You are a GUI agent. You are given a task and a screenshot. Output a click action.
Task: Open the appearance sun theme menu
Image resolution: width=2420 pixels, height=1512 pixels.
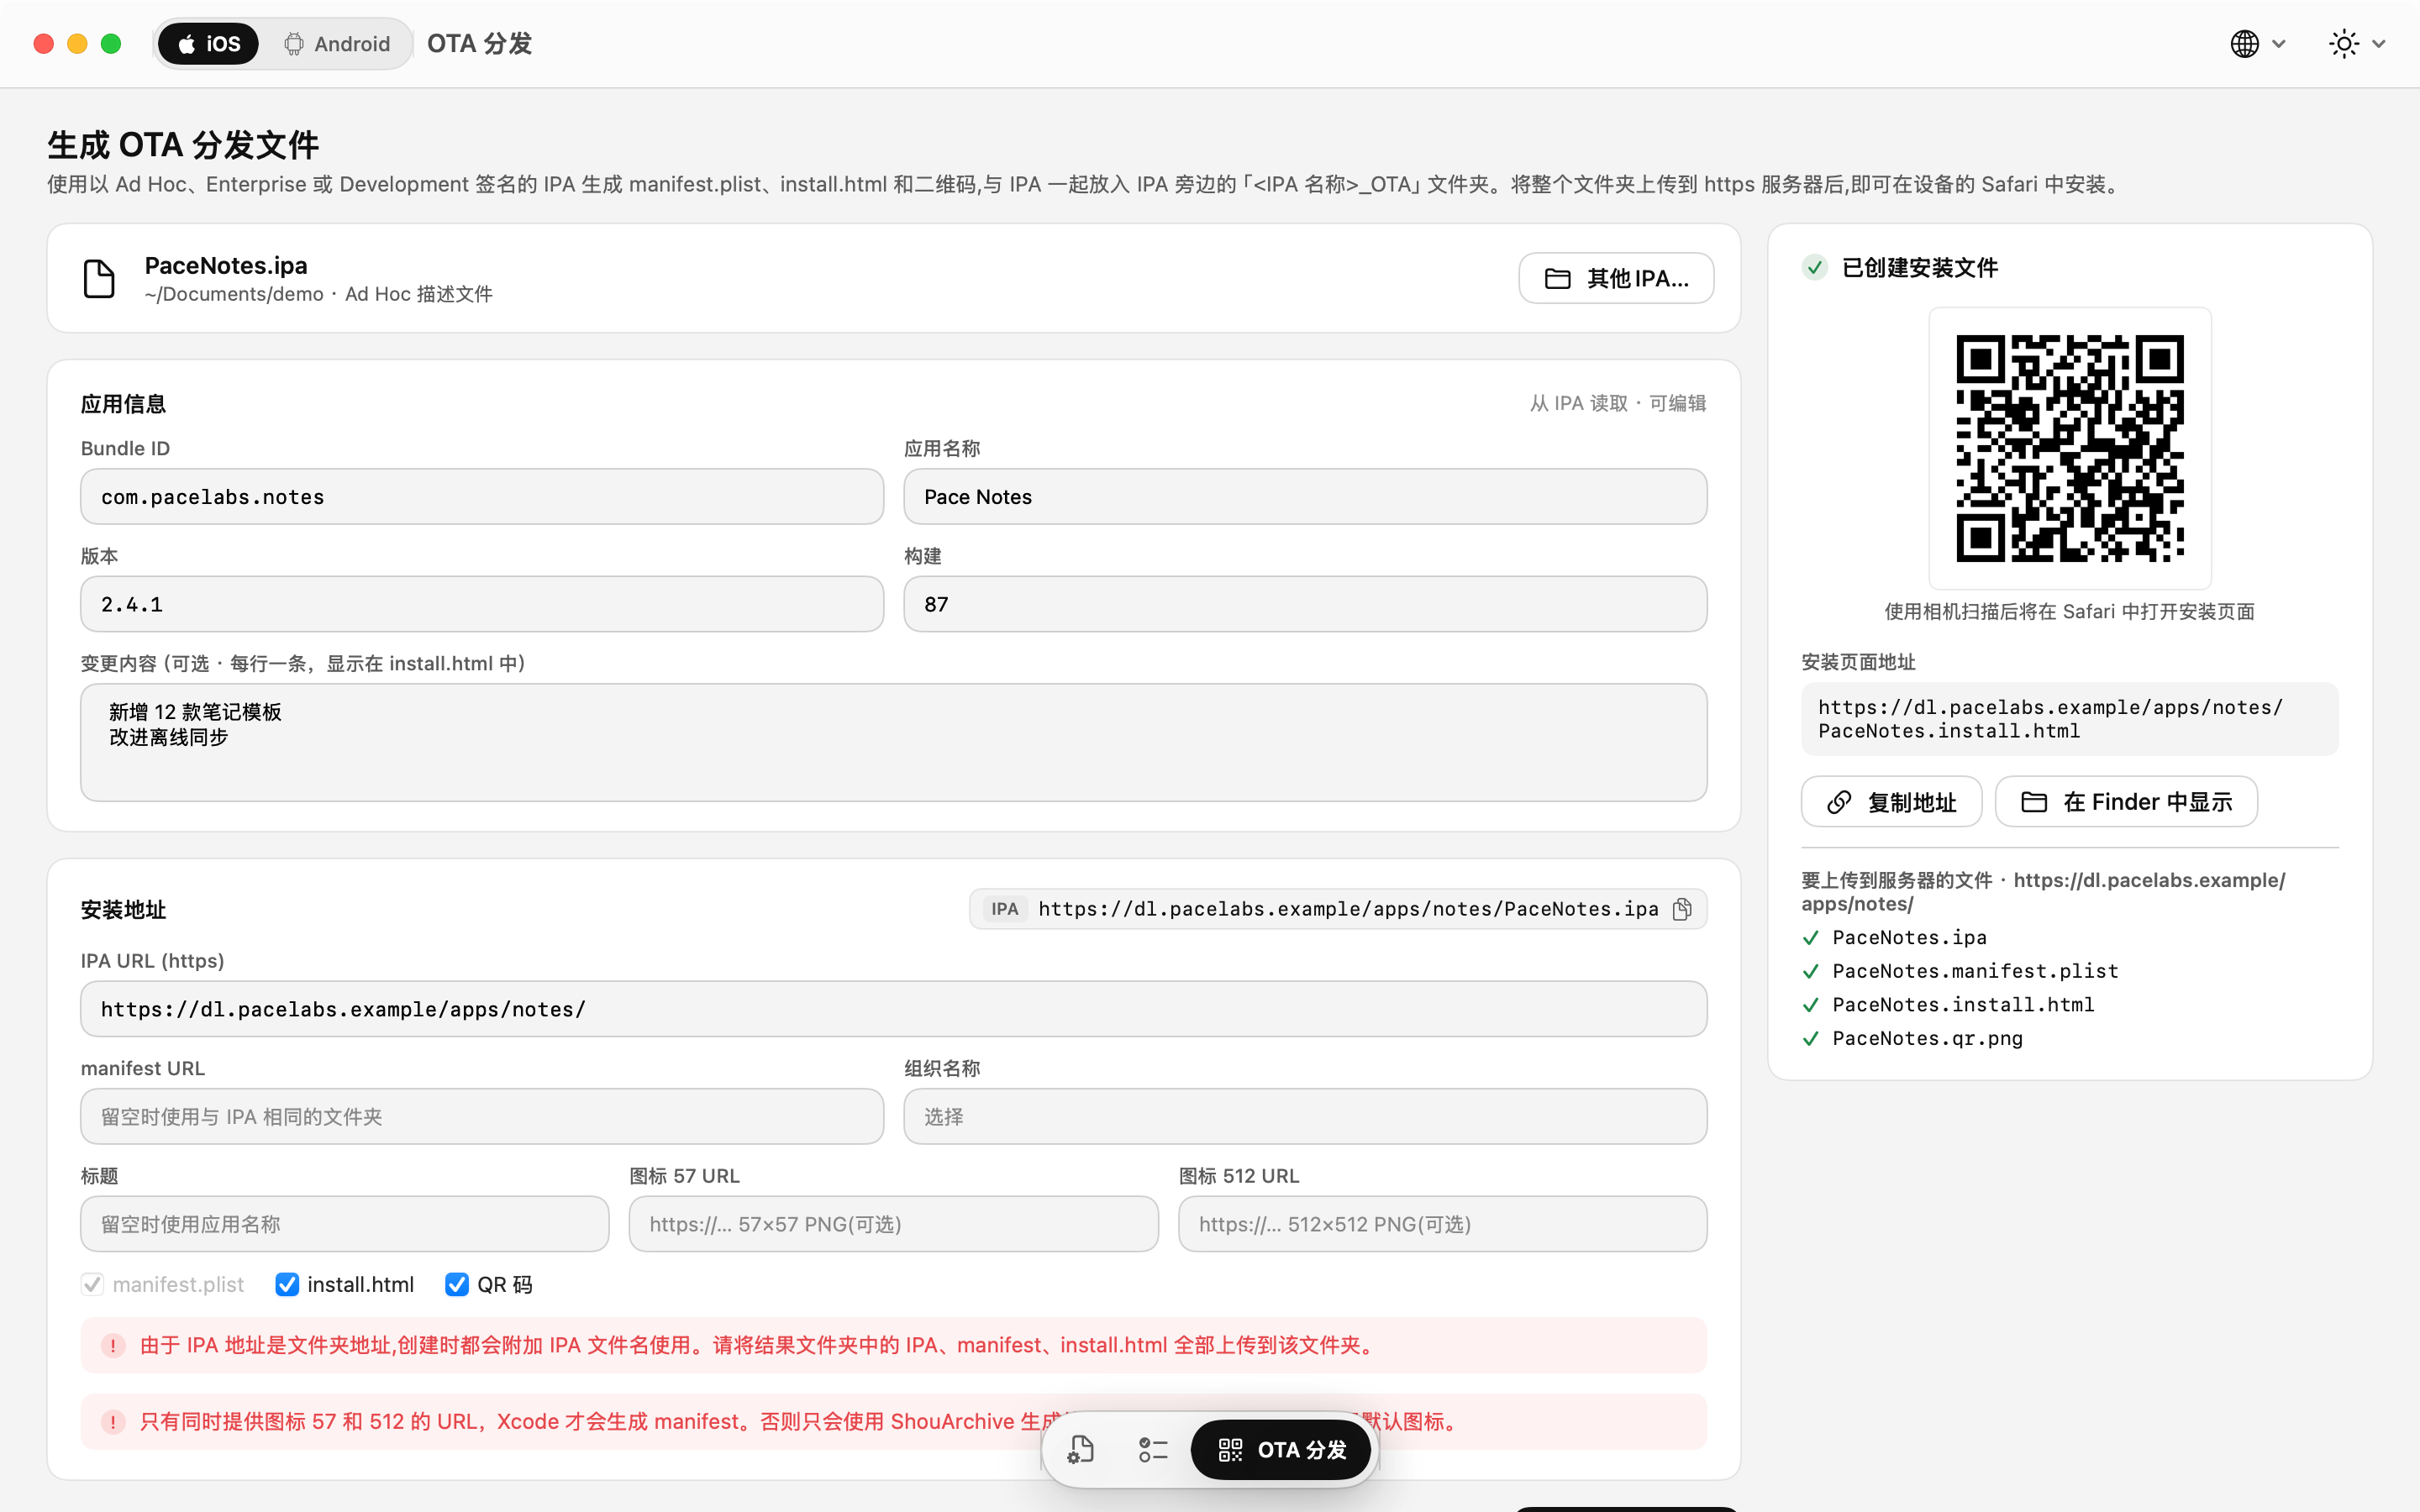coord(2357,44)
